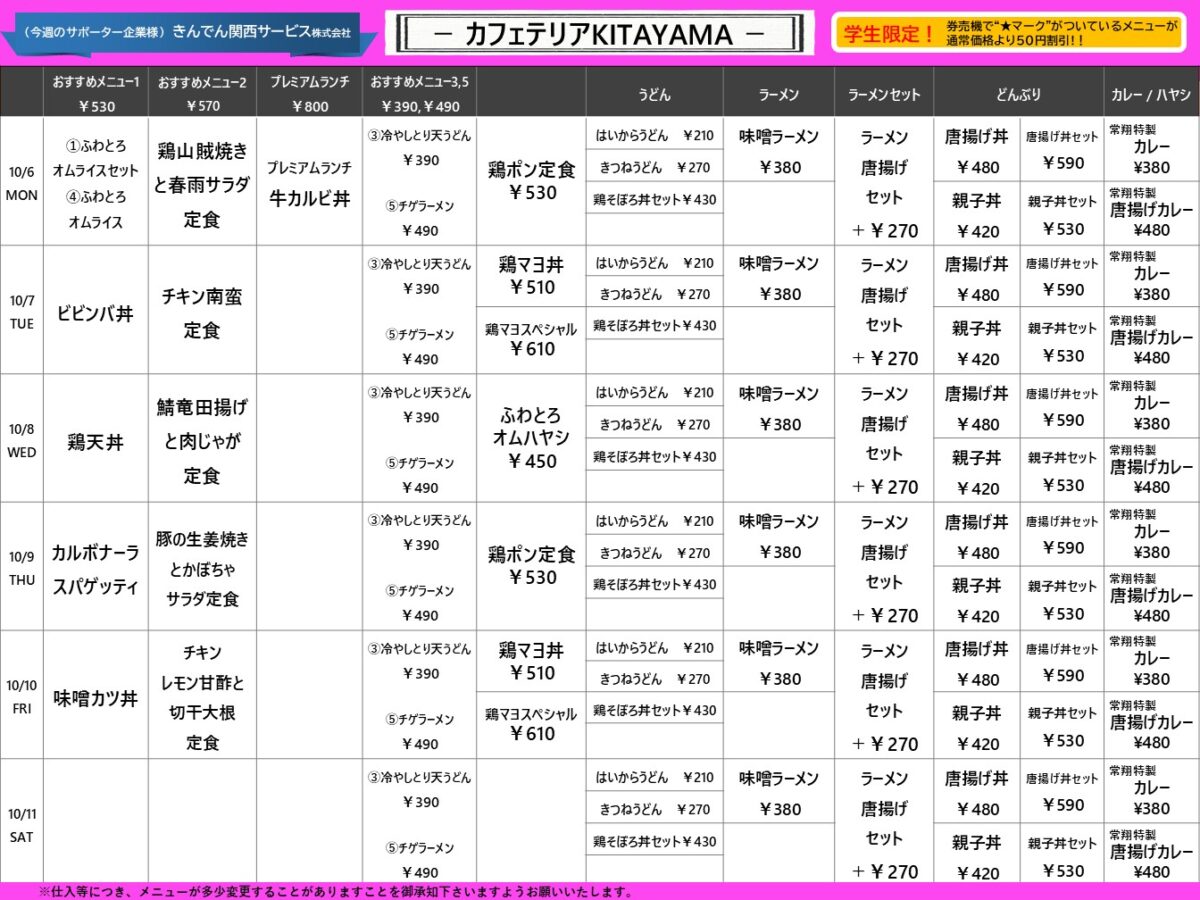Select the カレー / ハヤシ column header

point(1150,94)
